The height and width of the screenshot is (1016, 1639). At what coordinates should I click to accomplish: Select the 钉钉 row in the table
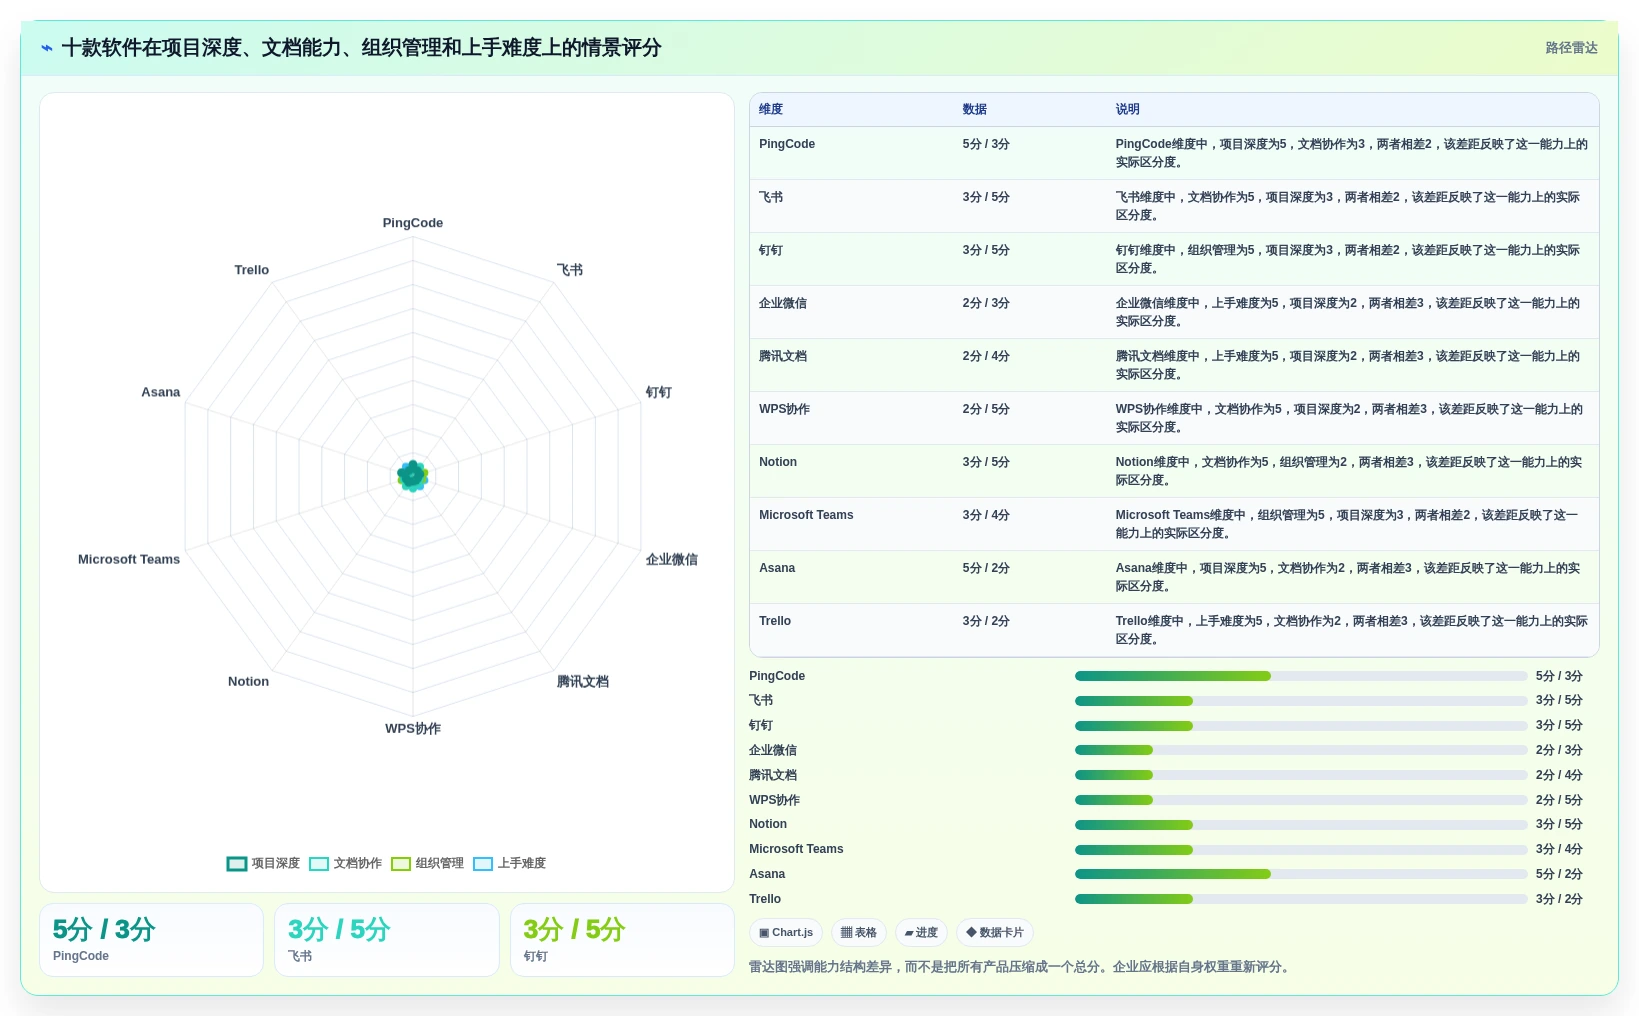tap(1174, 259)
